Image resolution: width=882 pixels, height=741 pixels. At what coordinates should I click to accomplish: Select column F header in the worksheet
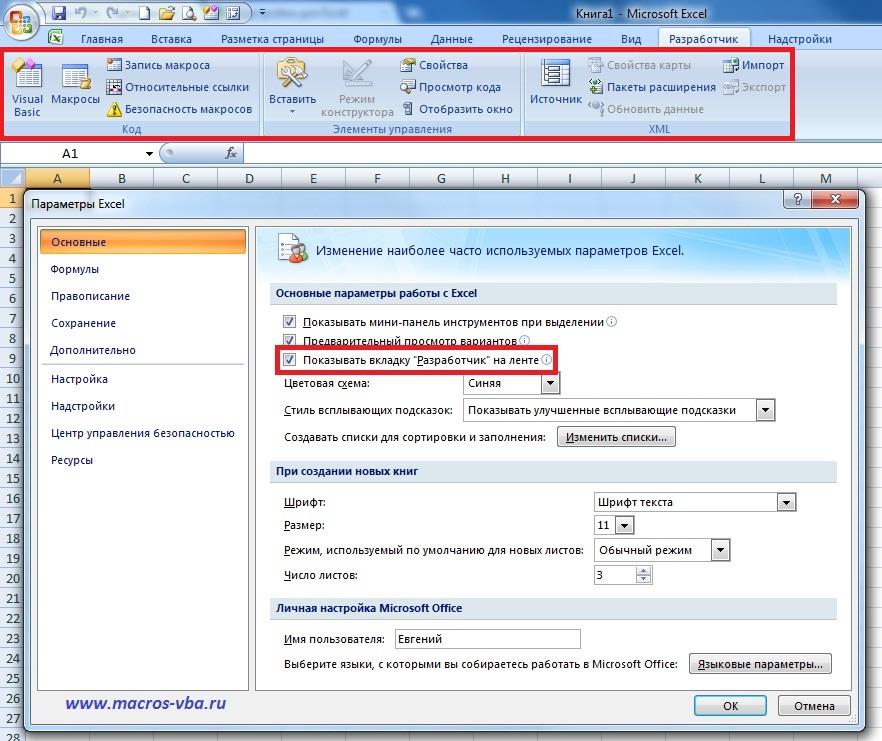(x=377, y=178)
